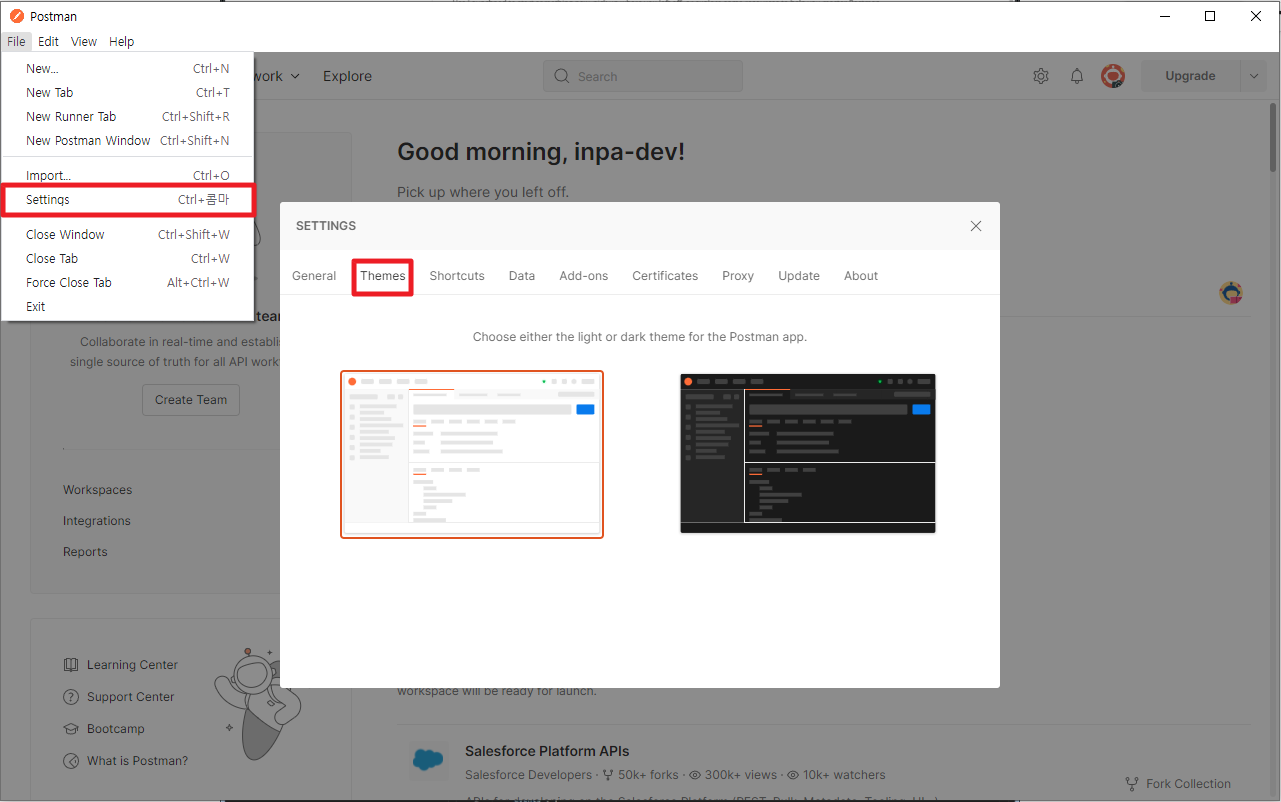
Task: Open Integrations link in sidebar
Action: coord(97,521)
